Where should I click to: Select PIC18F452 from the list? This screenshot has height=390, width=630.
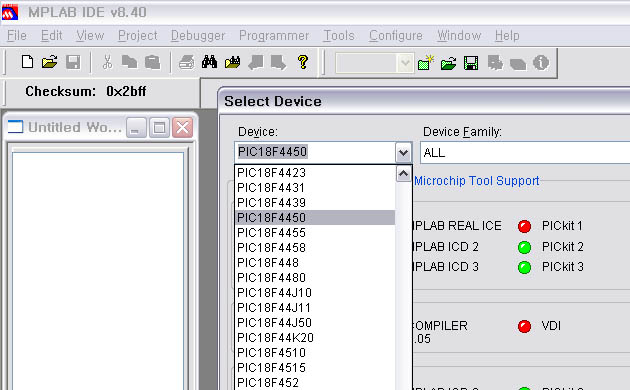(x=315, y=382)
